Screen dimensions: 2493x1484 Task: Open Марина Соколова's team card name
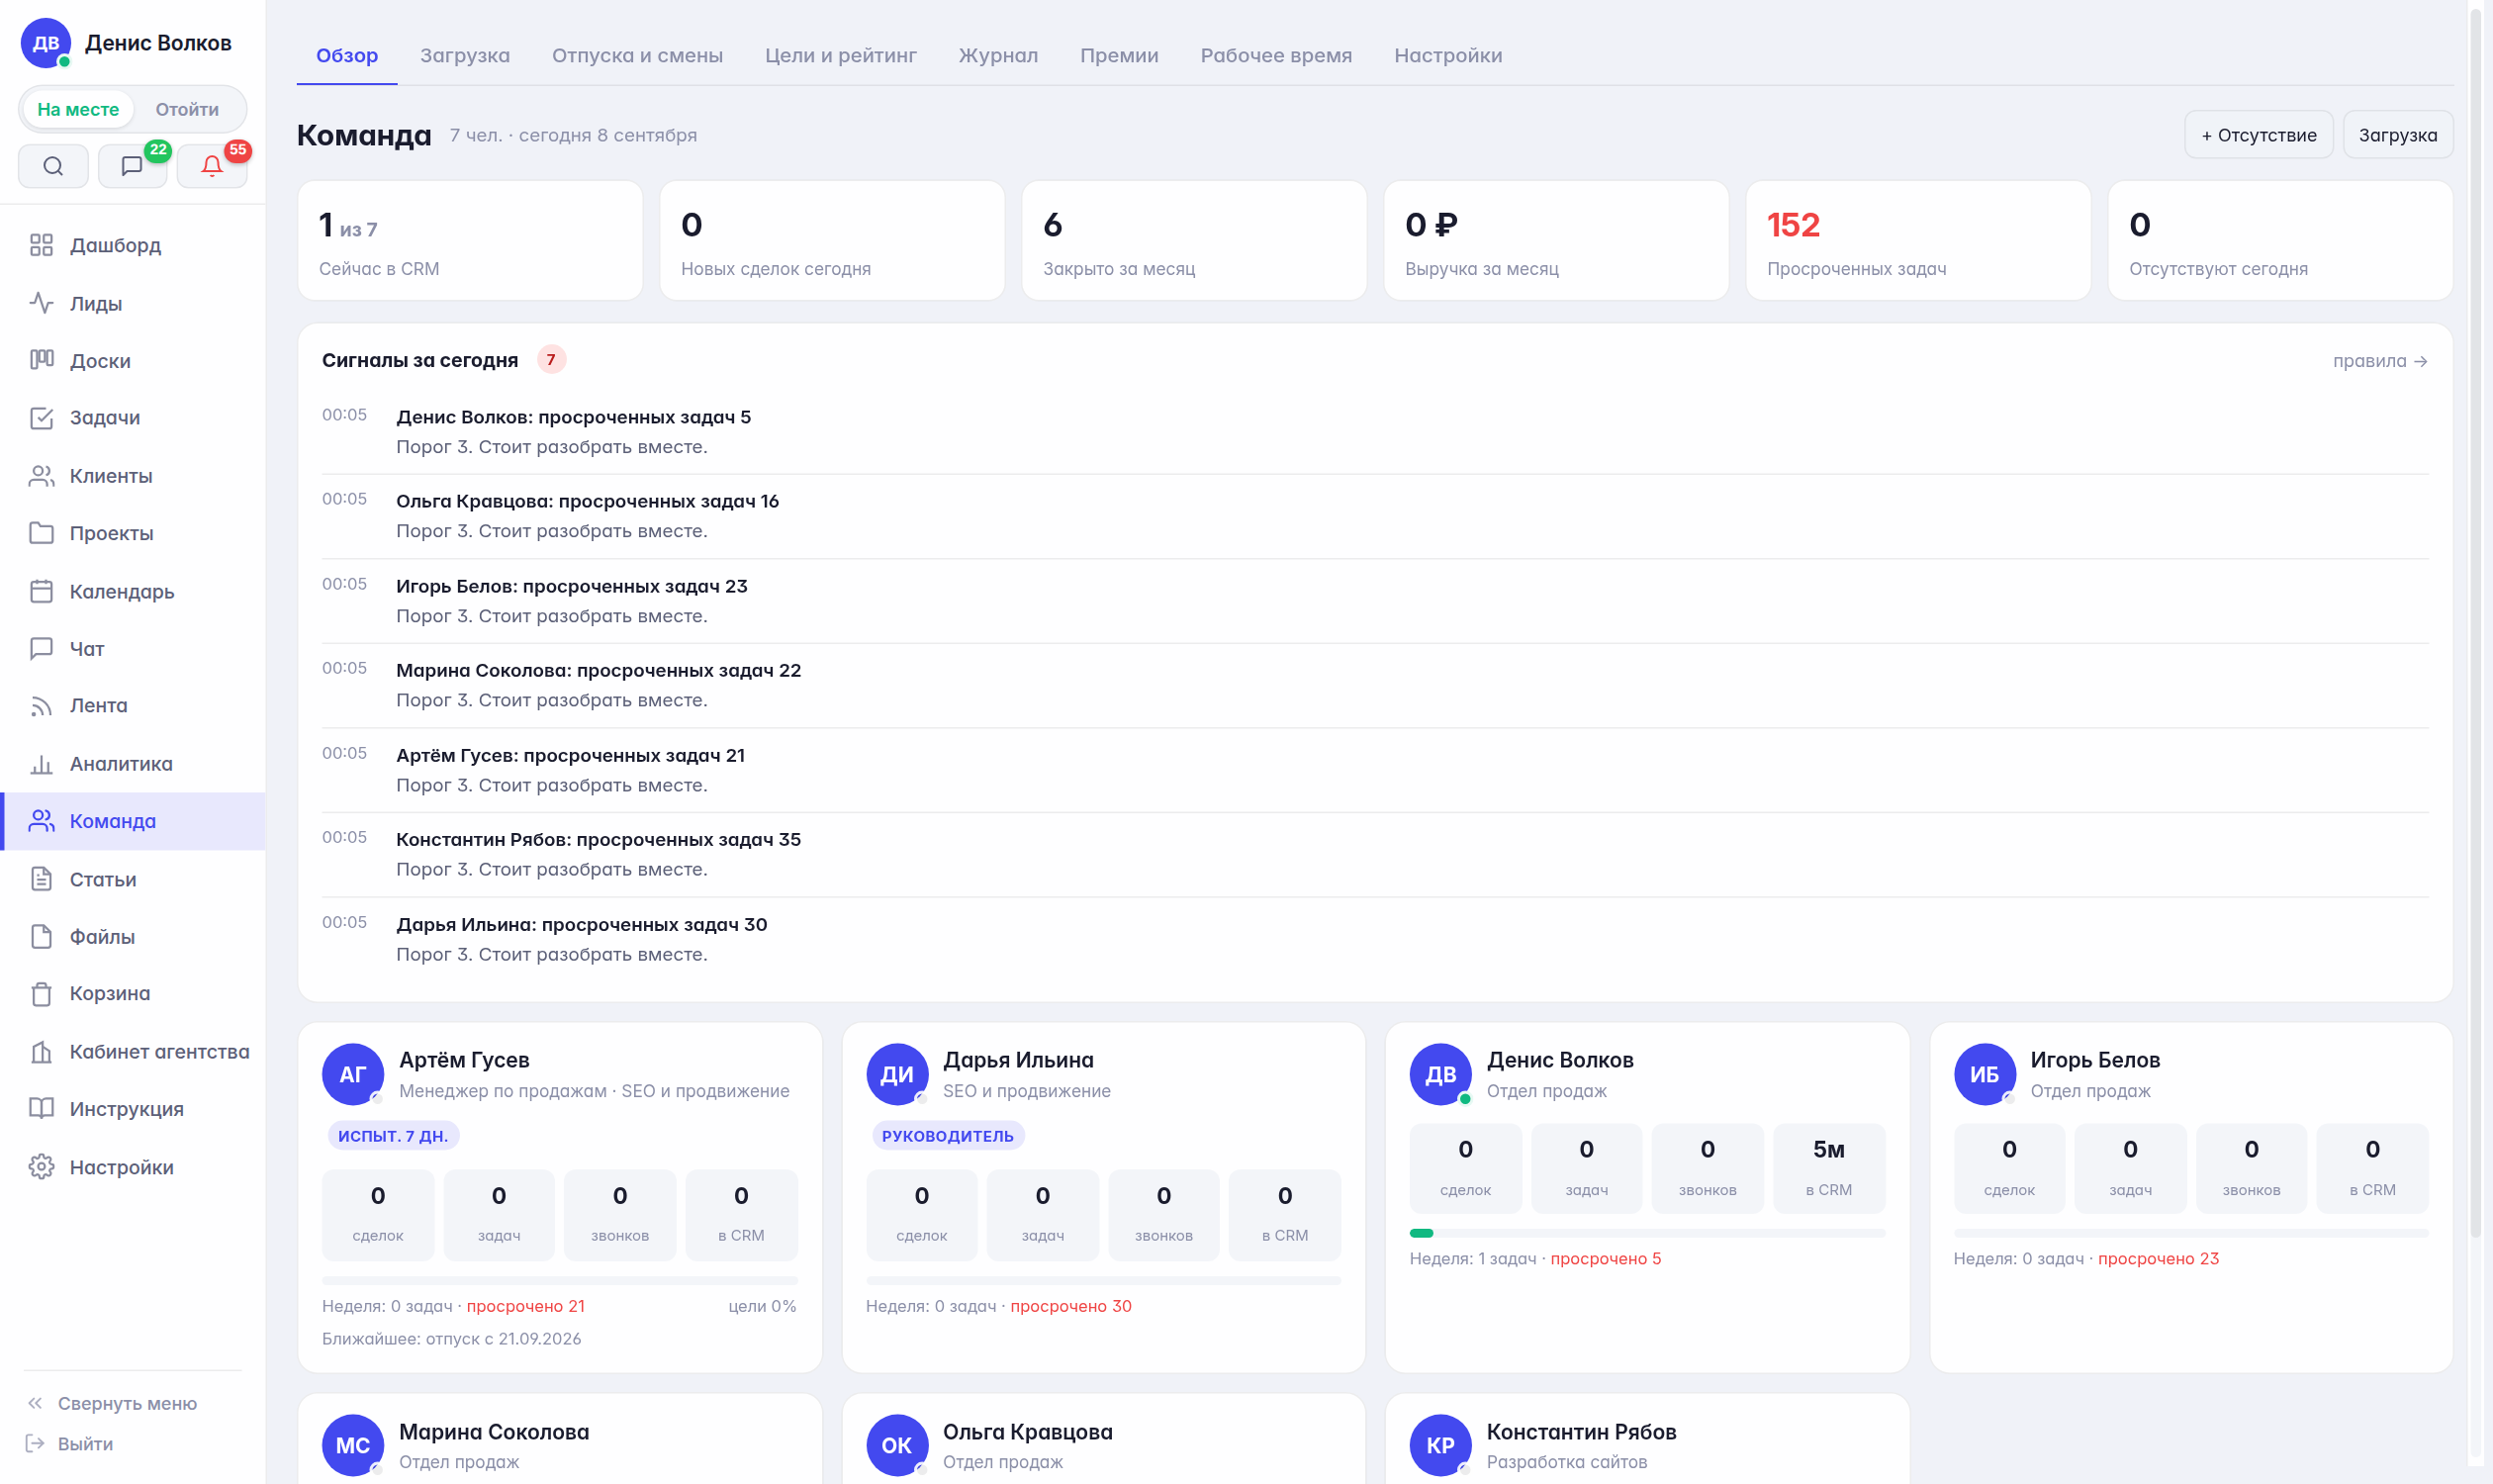click(x=494, y=1431)
